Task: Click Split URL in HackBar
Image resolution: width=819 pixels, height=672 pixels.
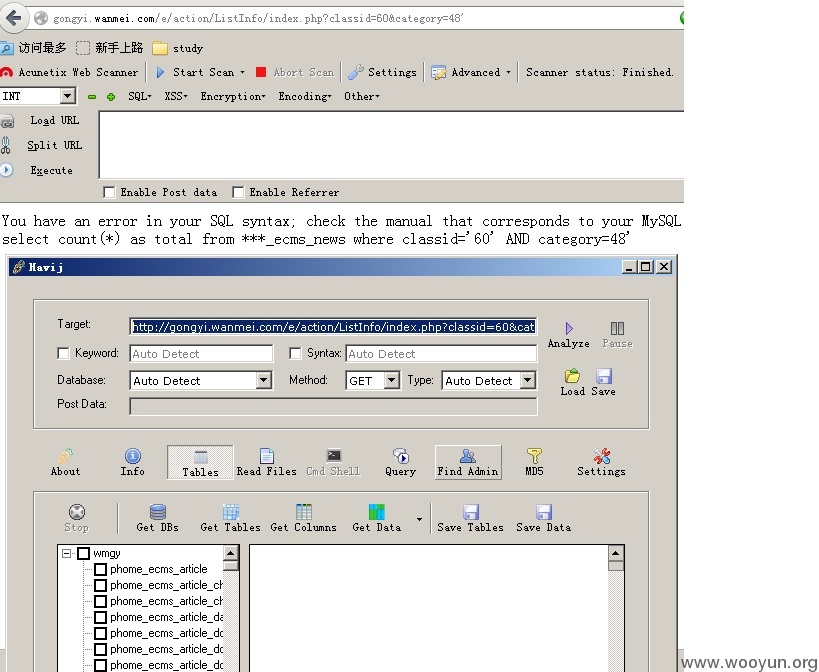Action: pyautogui.click(x=54, y=145)
